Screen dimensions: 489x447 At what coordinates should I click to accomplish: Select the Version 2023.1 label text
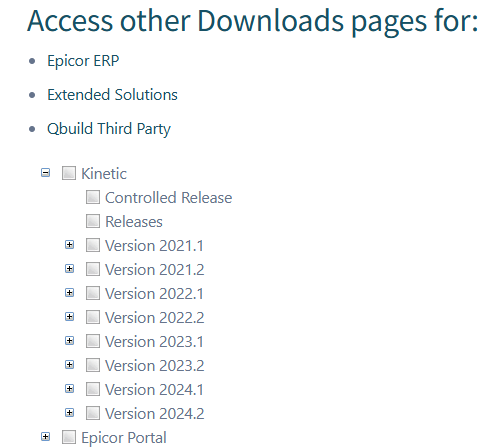(x=154, y=342)
